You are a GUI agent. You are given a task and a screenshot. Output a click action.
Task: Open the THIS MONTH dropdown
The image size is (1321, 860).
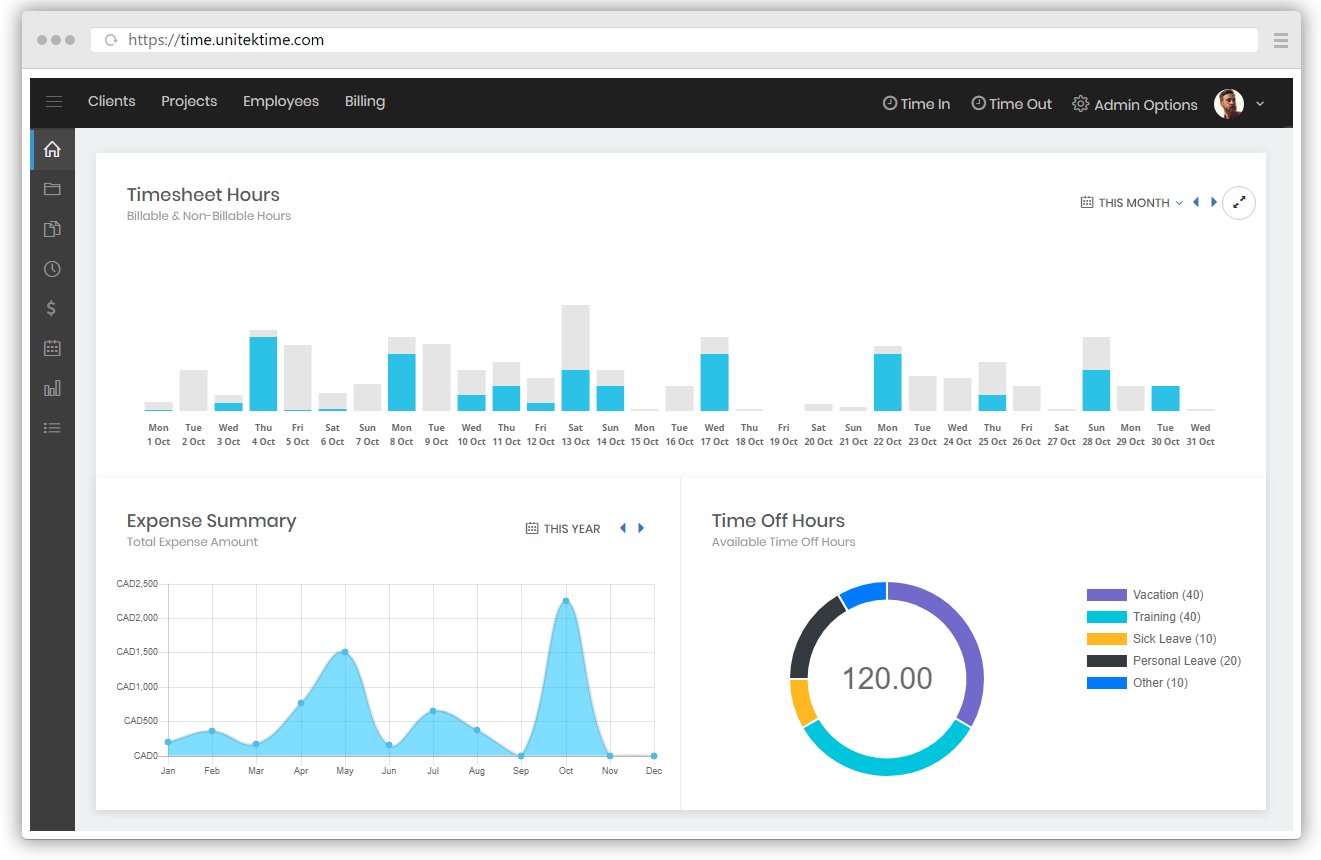coord(1132,203)
